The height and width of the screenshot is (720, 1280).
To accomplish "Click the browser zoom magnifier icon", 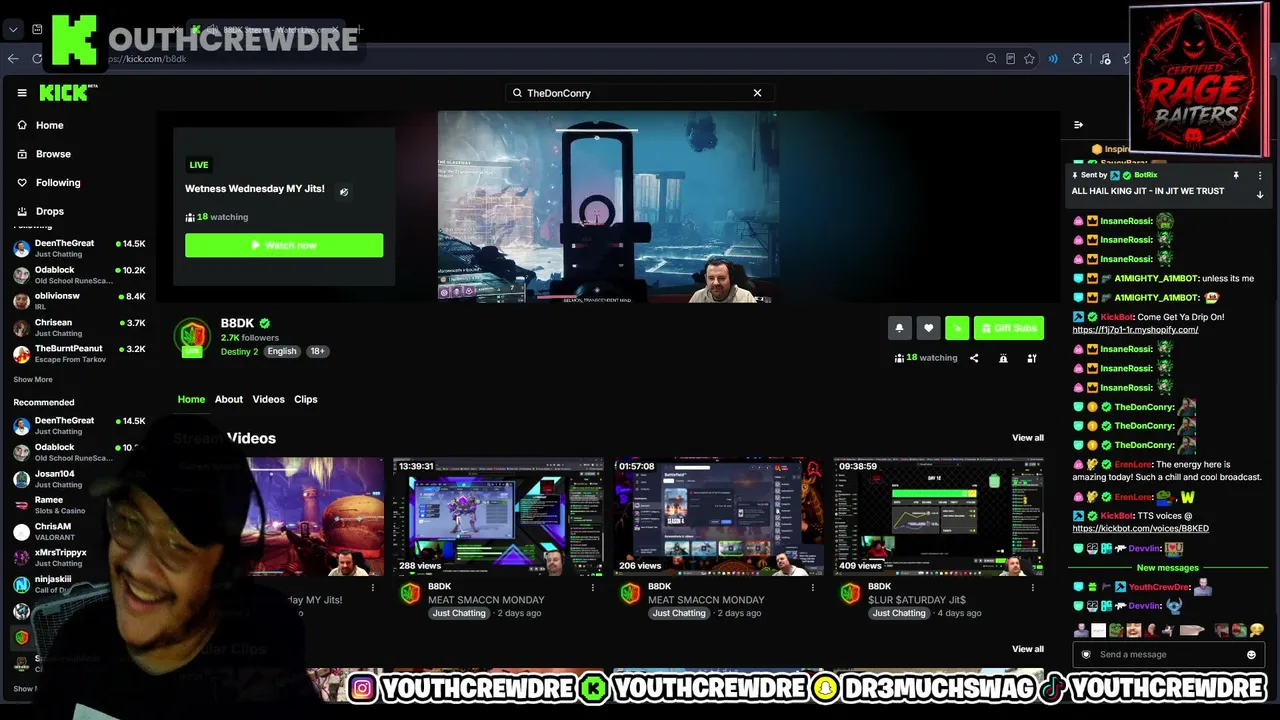I will pos(991,59).
